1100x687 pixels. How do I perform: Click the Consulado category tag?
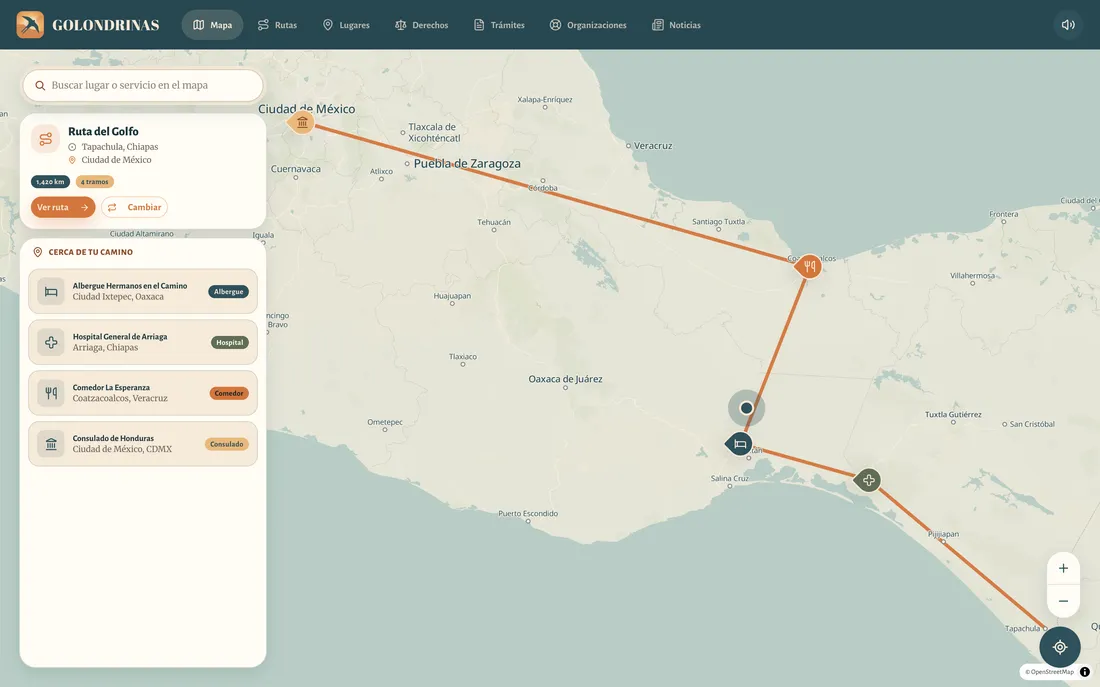click(227, 444)
